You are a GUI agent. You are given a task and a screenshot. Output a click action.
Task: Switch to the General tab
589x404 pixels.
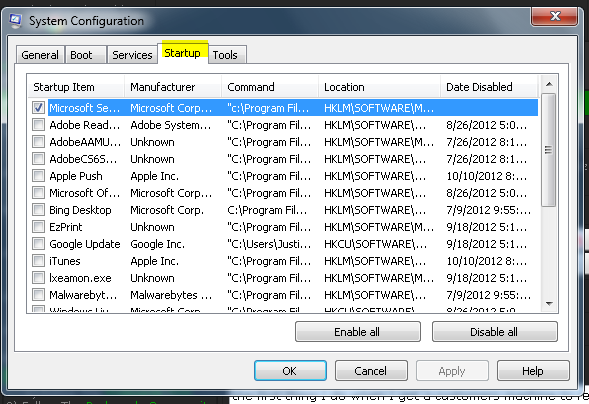click(40, 55)
